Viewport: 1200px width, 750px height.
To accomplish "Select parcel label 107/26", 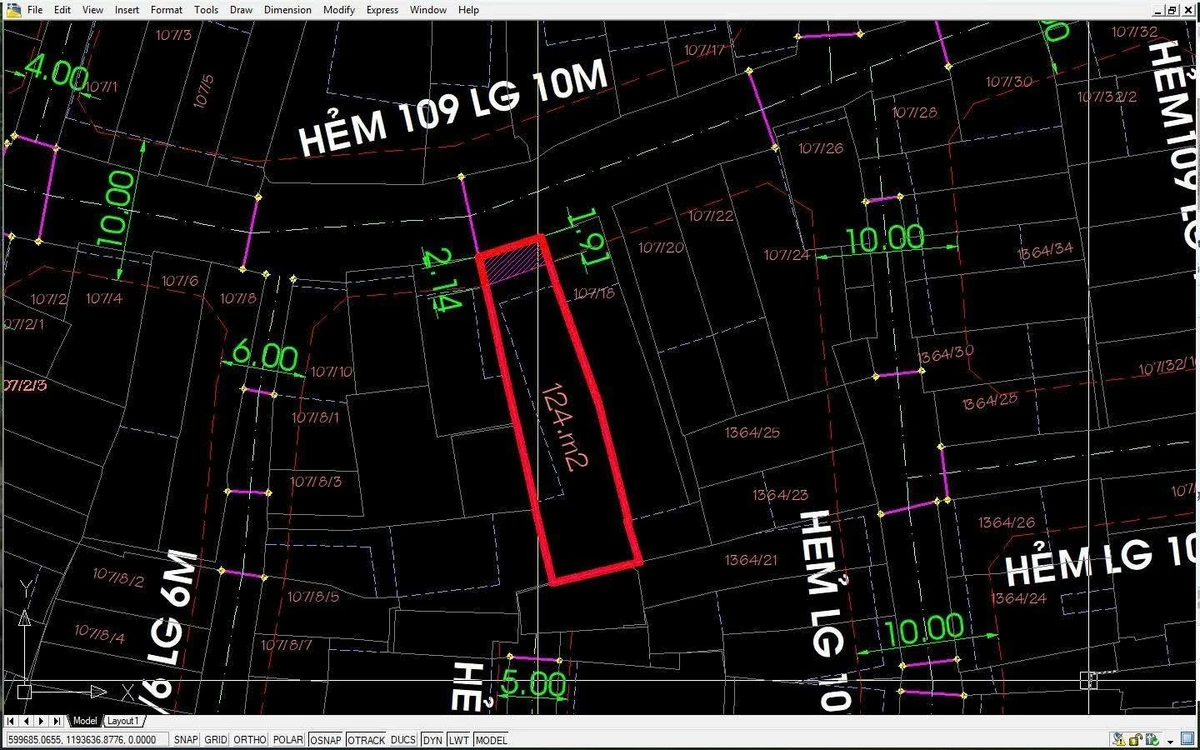I will 821,148.
